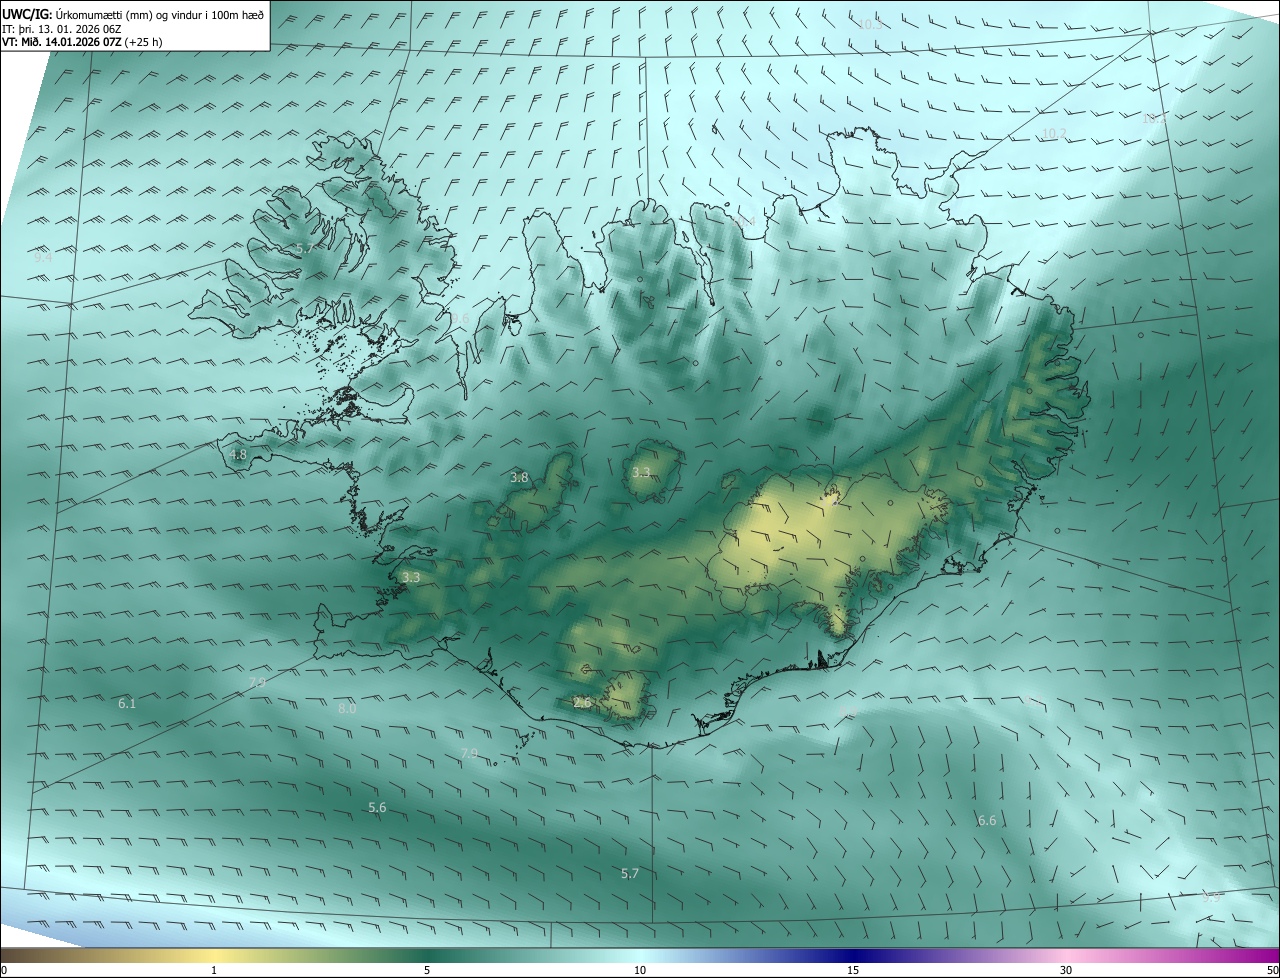The height and width of the screenshot is (978, 1280).
Task: Click the 9.4 value over the western sea
Action: (x=43, y=257)
